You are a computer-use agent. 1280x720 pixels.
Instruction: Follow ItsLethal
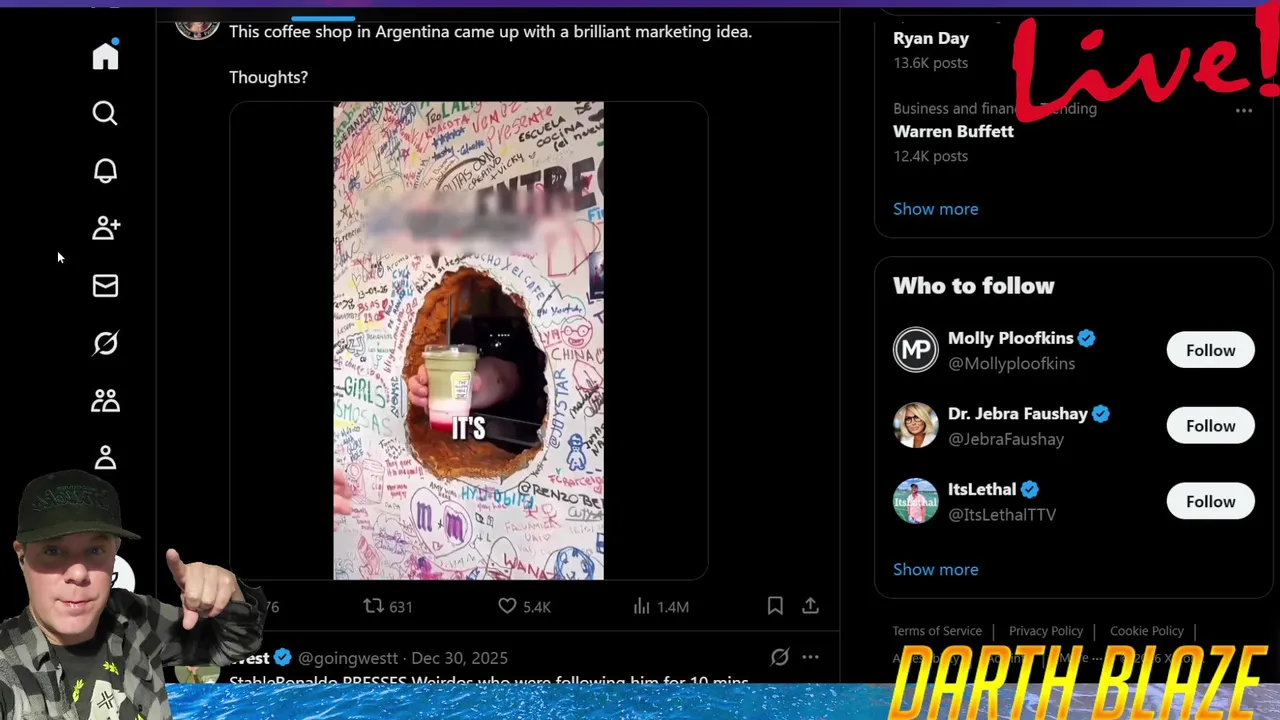pyautogui.click(x=1210, y=501)
